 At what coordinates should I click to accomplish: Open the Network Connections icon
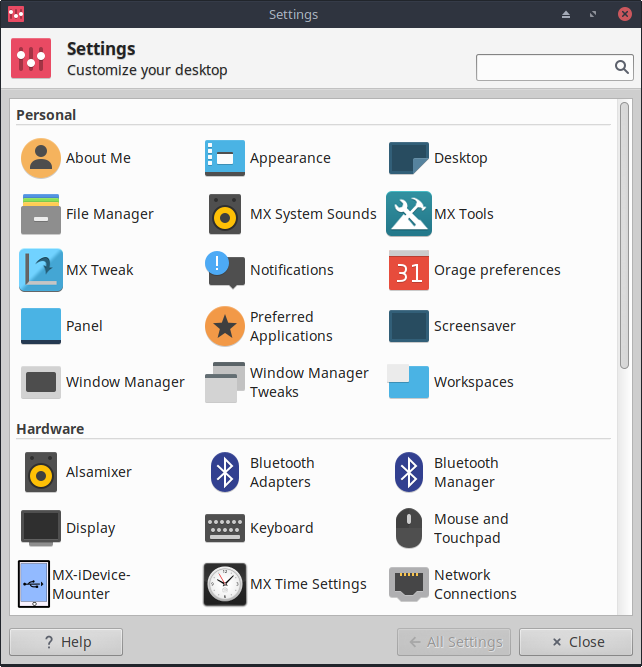(408, 584)
